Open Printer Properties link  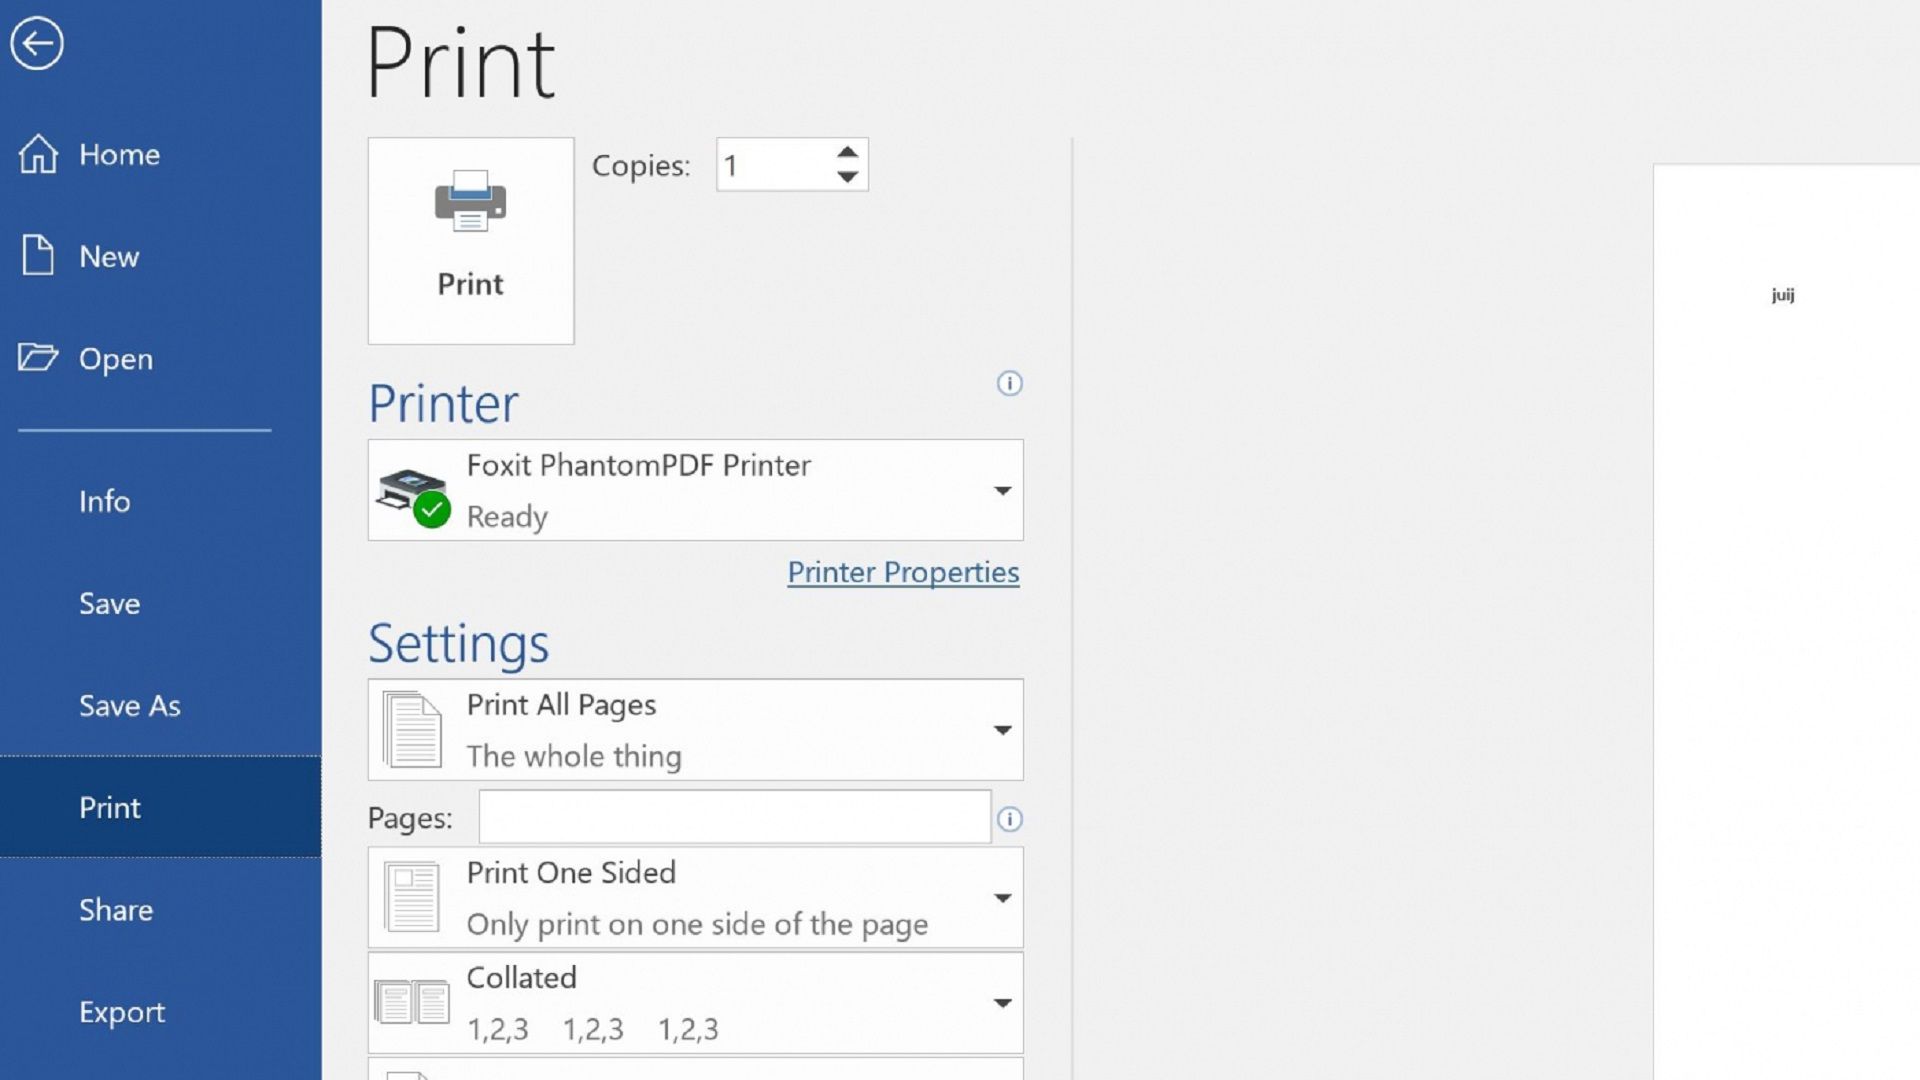pos(903,571)
